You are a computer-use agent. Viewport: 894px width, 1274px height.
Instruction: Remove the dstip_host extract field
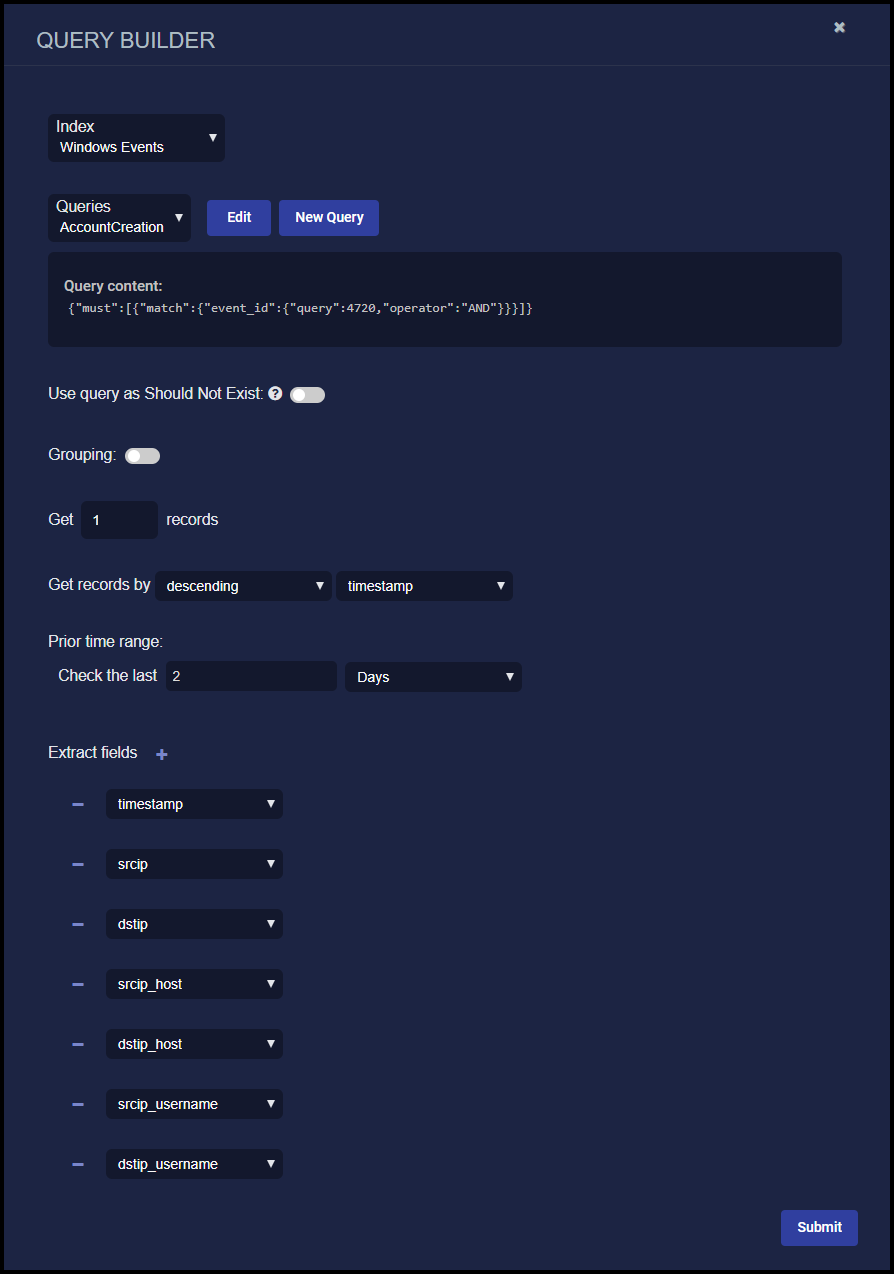(77, 1044)
